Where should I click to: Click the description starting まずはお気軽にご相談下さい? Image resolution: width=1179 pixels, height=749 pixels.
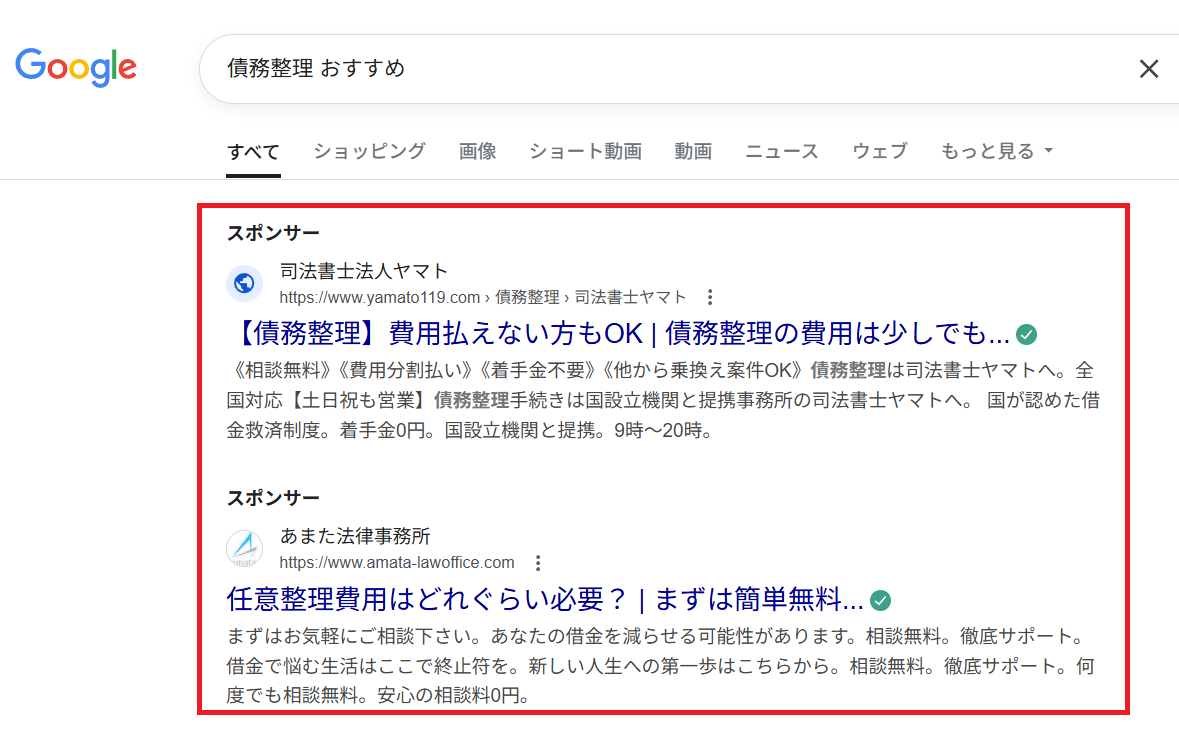pos(660,666)
